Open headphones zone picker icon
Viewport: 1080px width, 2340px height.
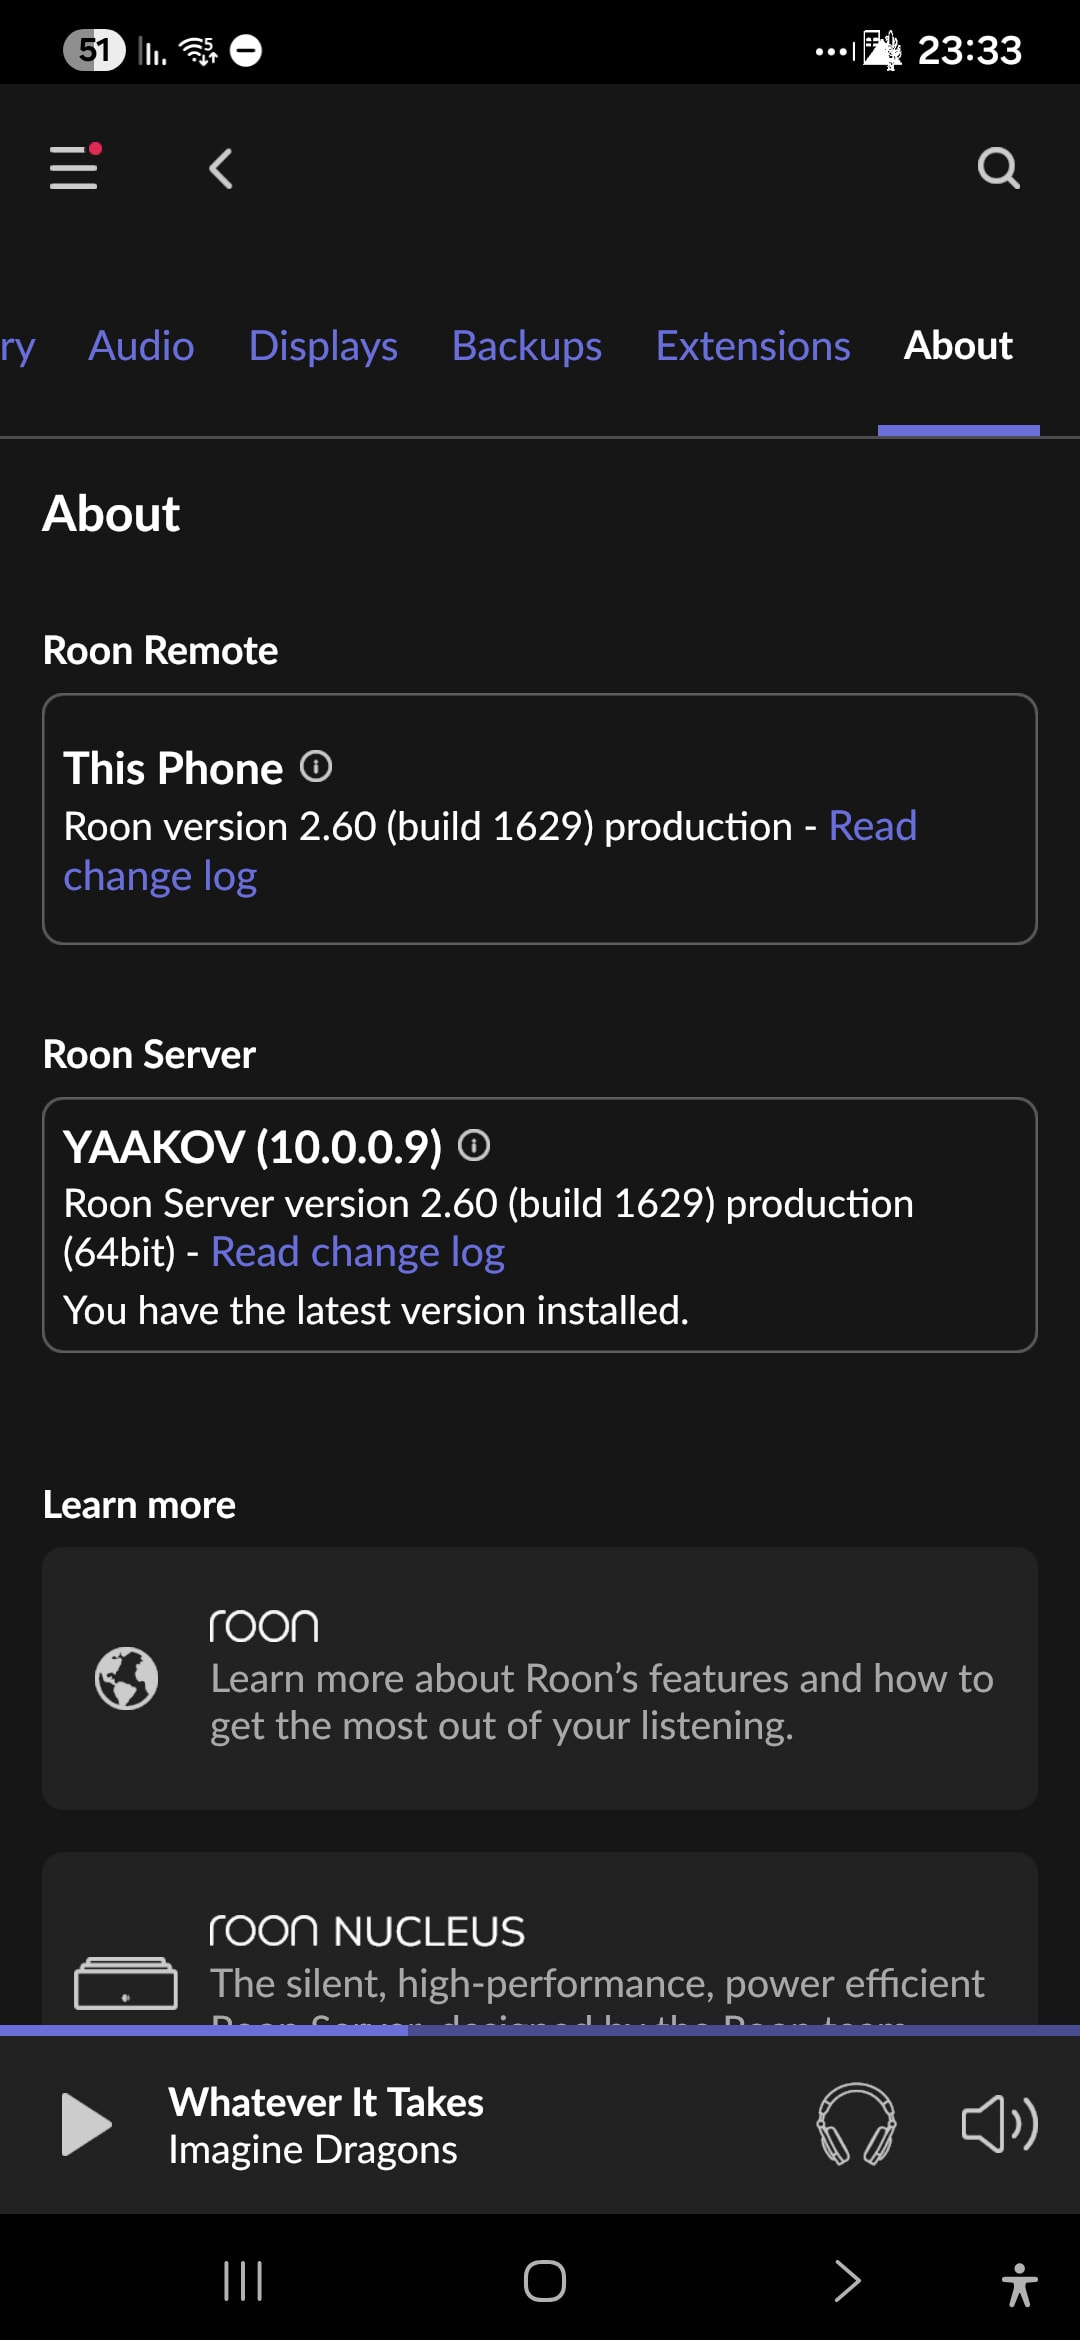click(x=856, y=2124)
